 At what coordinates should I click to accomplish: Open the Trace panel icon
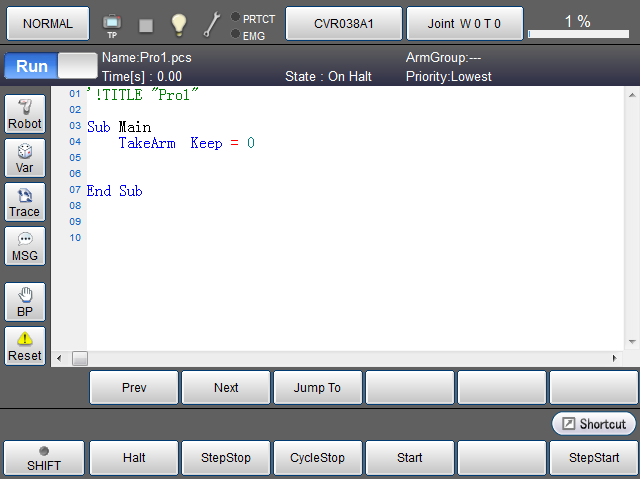tap(25, 202)
